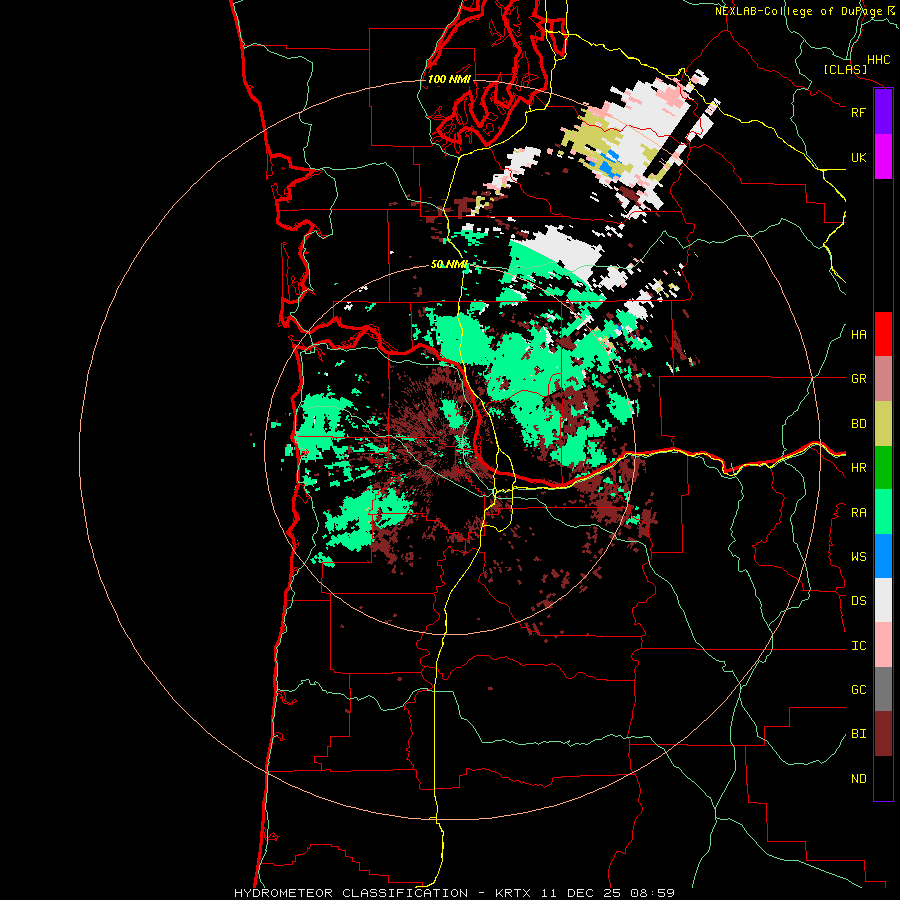900x900 pixels.
Task: Select the GR legend color block
Action: (883, 379)
